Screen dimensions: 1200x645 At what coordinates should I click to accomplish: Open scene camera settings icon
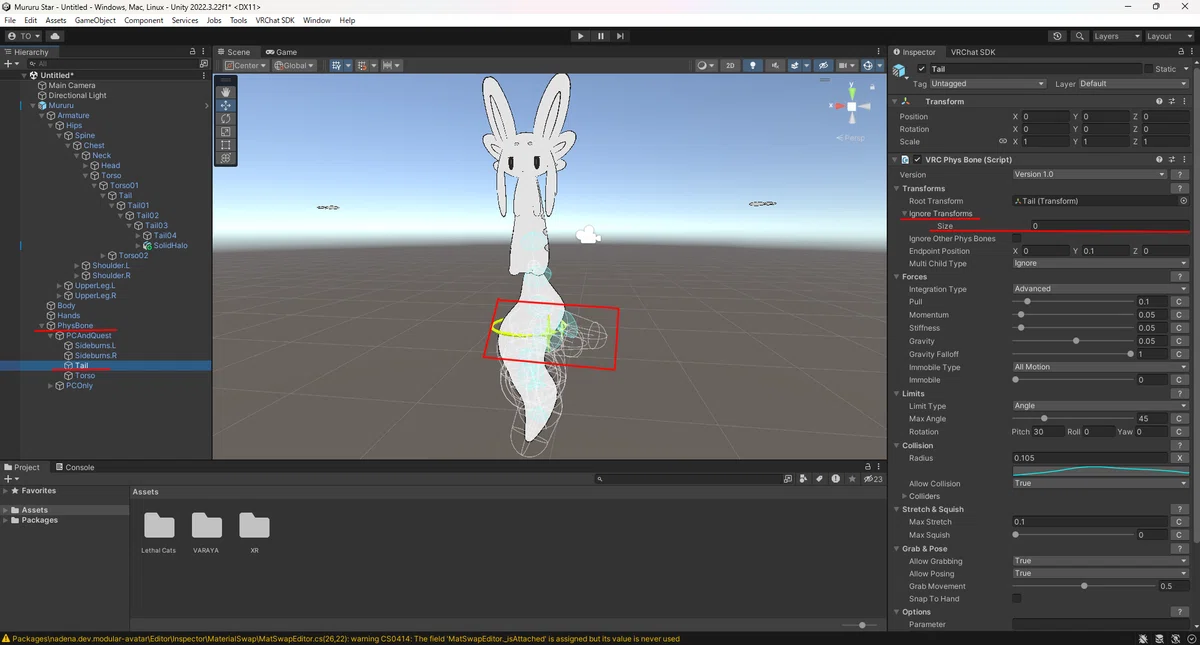coord(845,65)
